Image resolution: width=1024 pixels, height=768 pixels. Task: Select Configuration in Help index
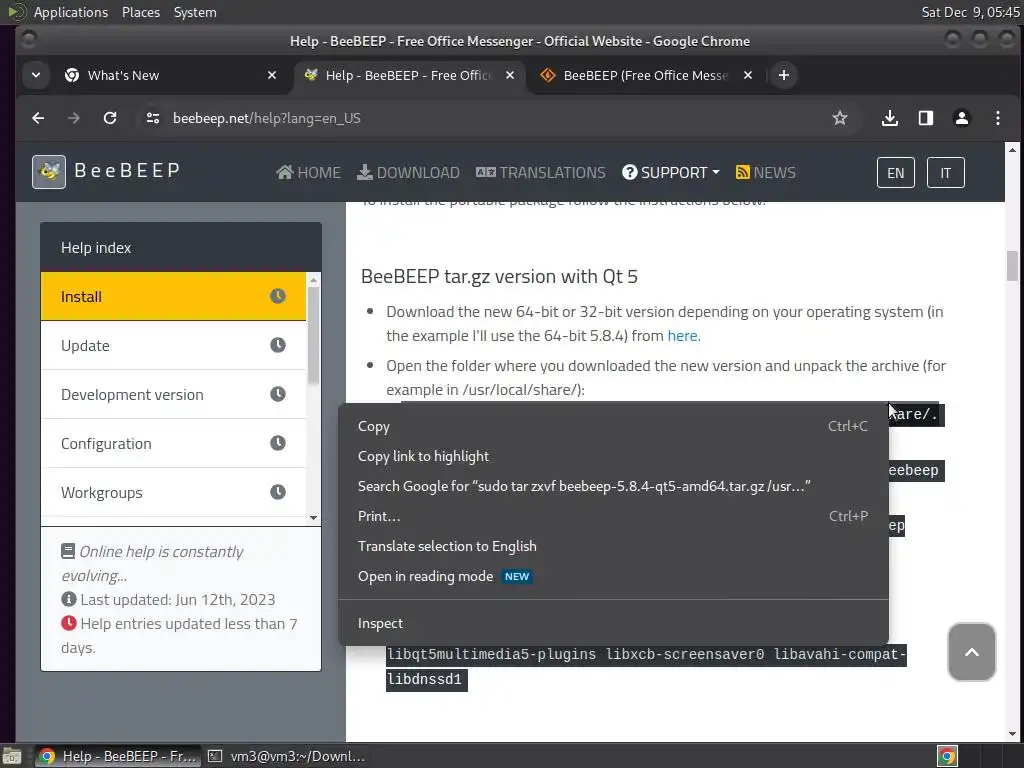tap(173, 443)
